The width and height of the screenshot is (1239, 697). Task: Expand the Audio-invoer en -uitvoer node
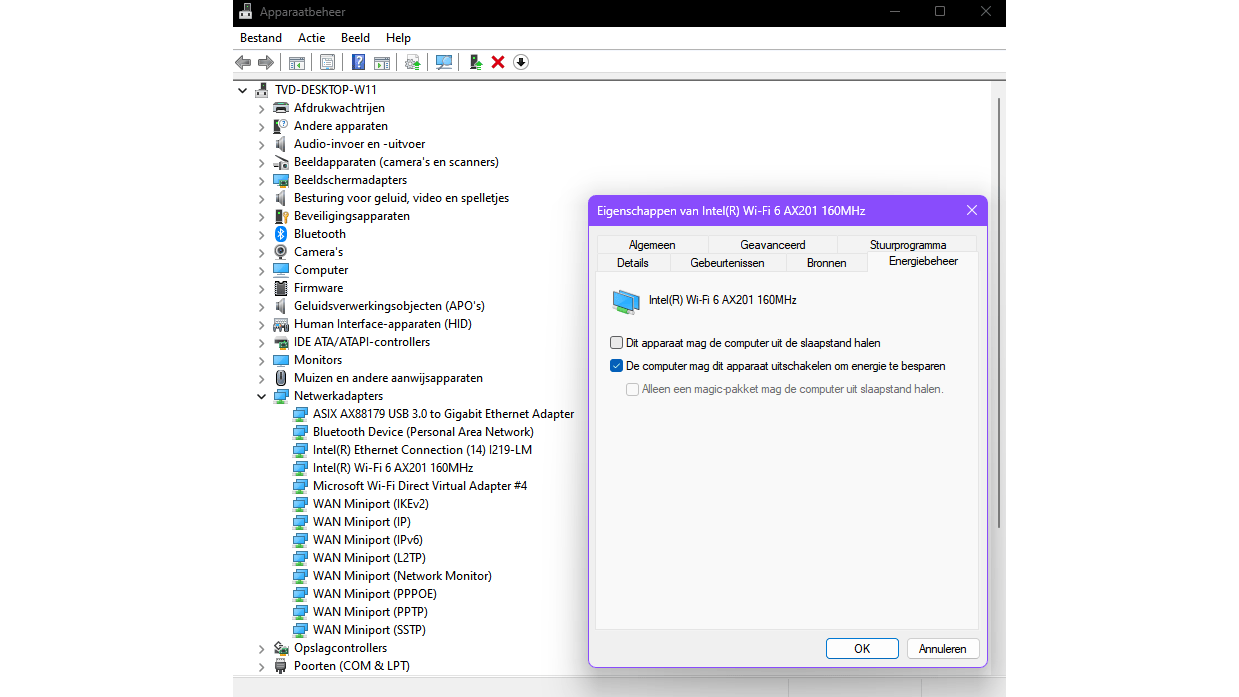(x=262, y=145)
